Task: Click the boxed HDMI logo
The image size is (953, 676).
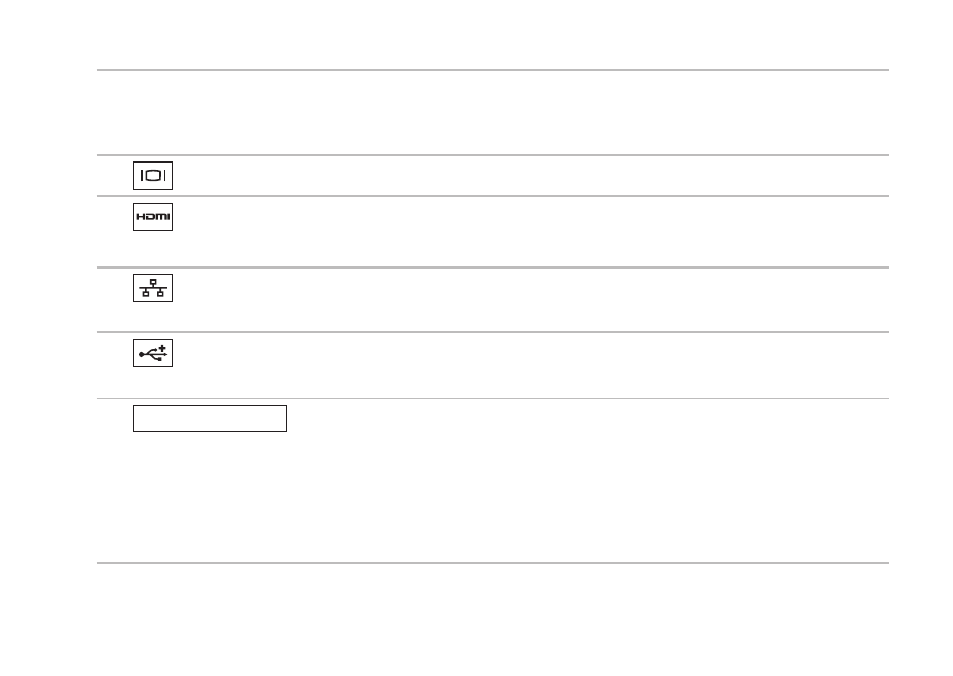Action: click(153, 217)
